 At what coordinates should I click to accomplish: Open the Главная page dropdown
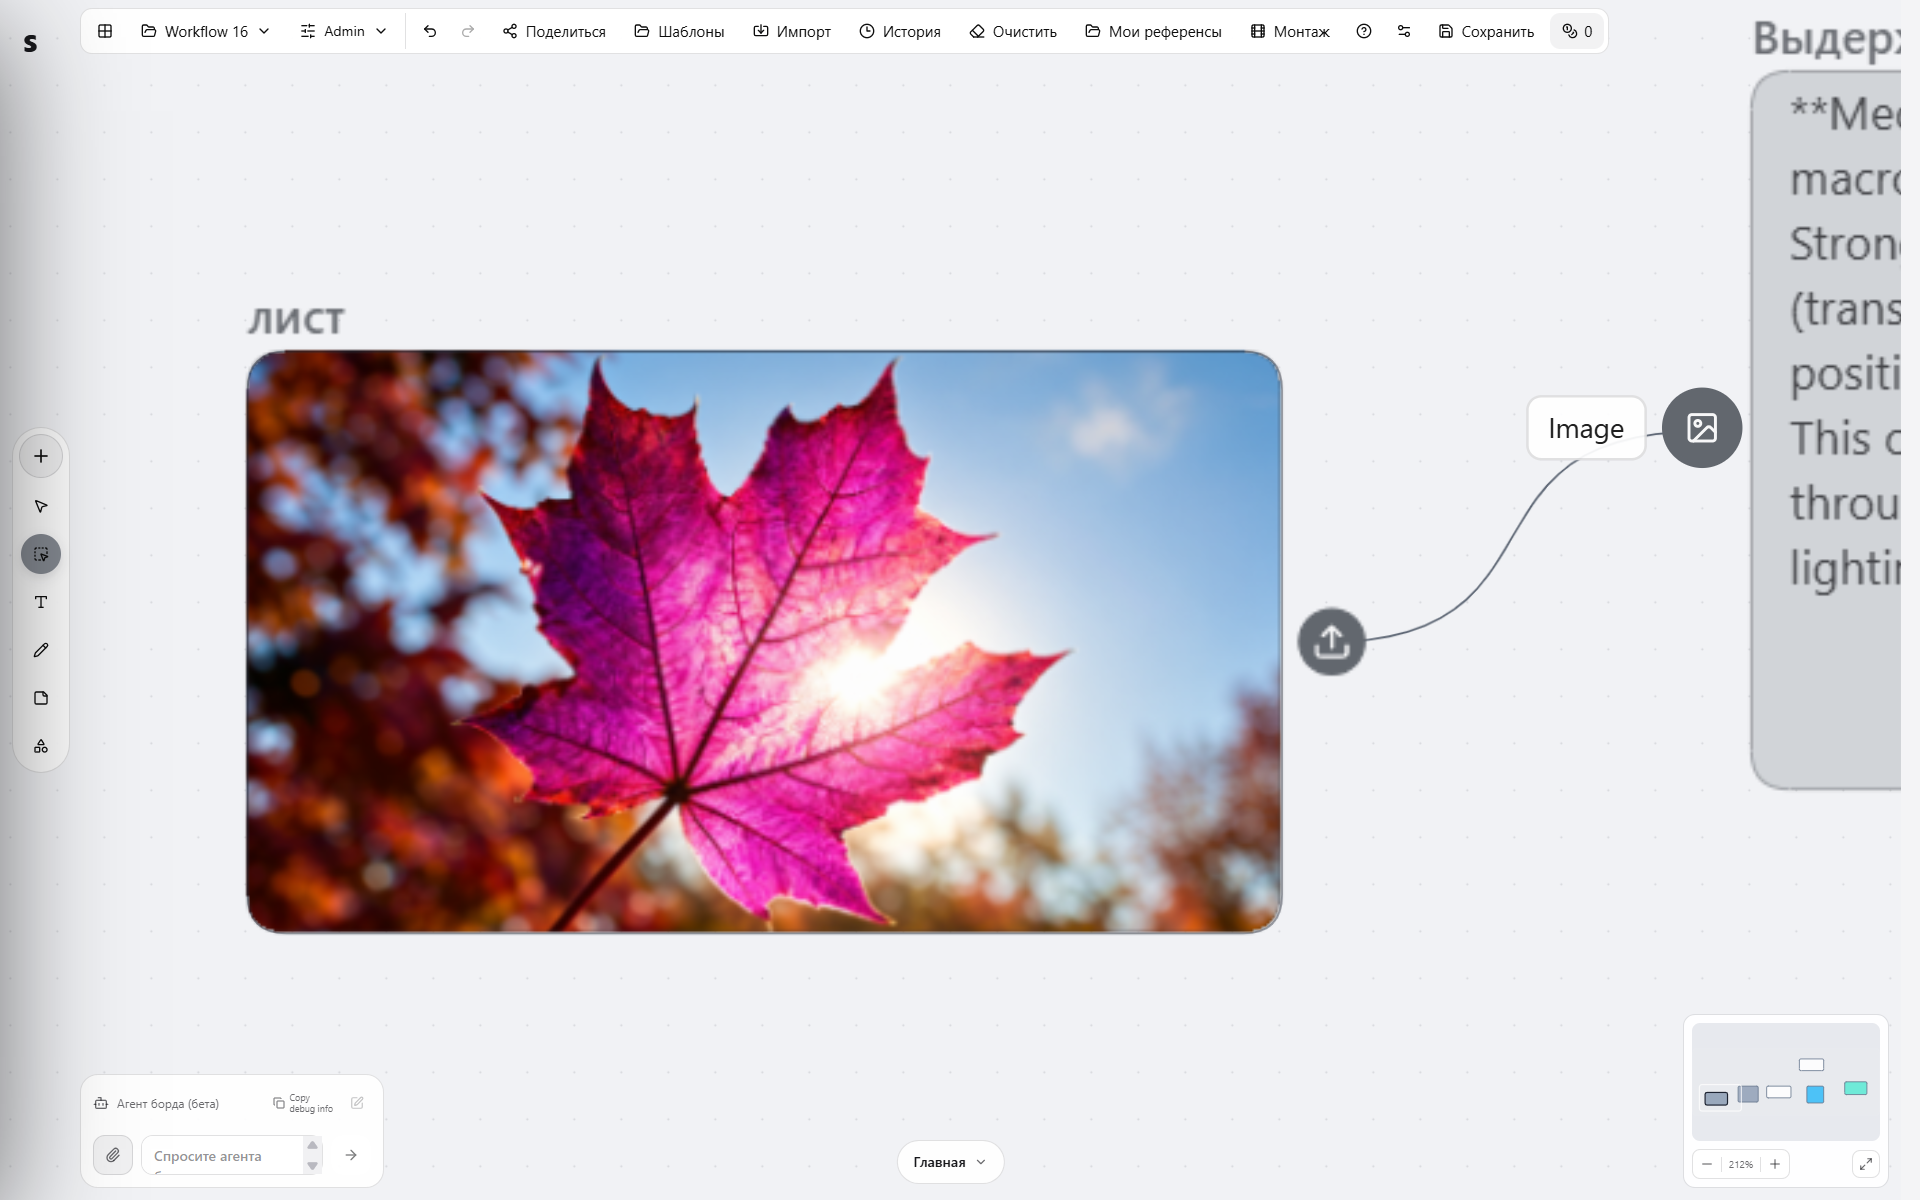[x=950, y=1162]
